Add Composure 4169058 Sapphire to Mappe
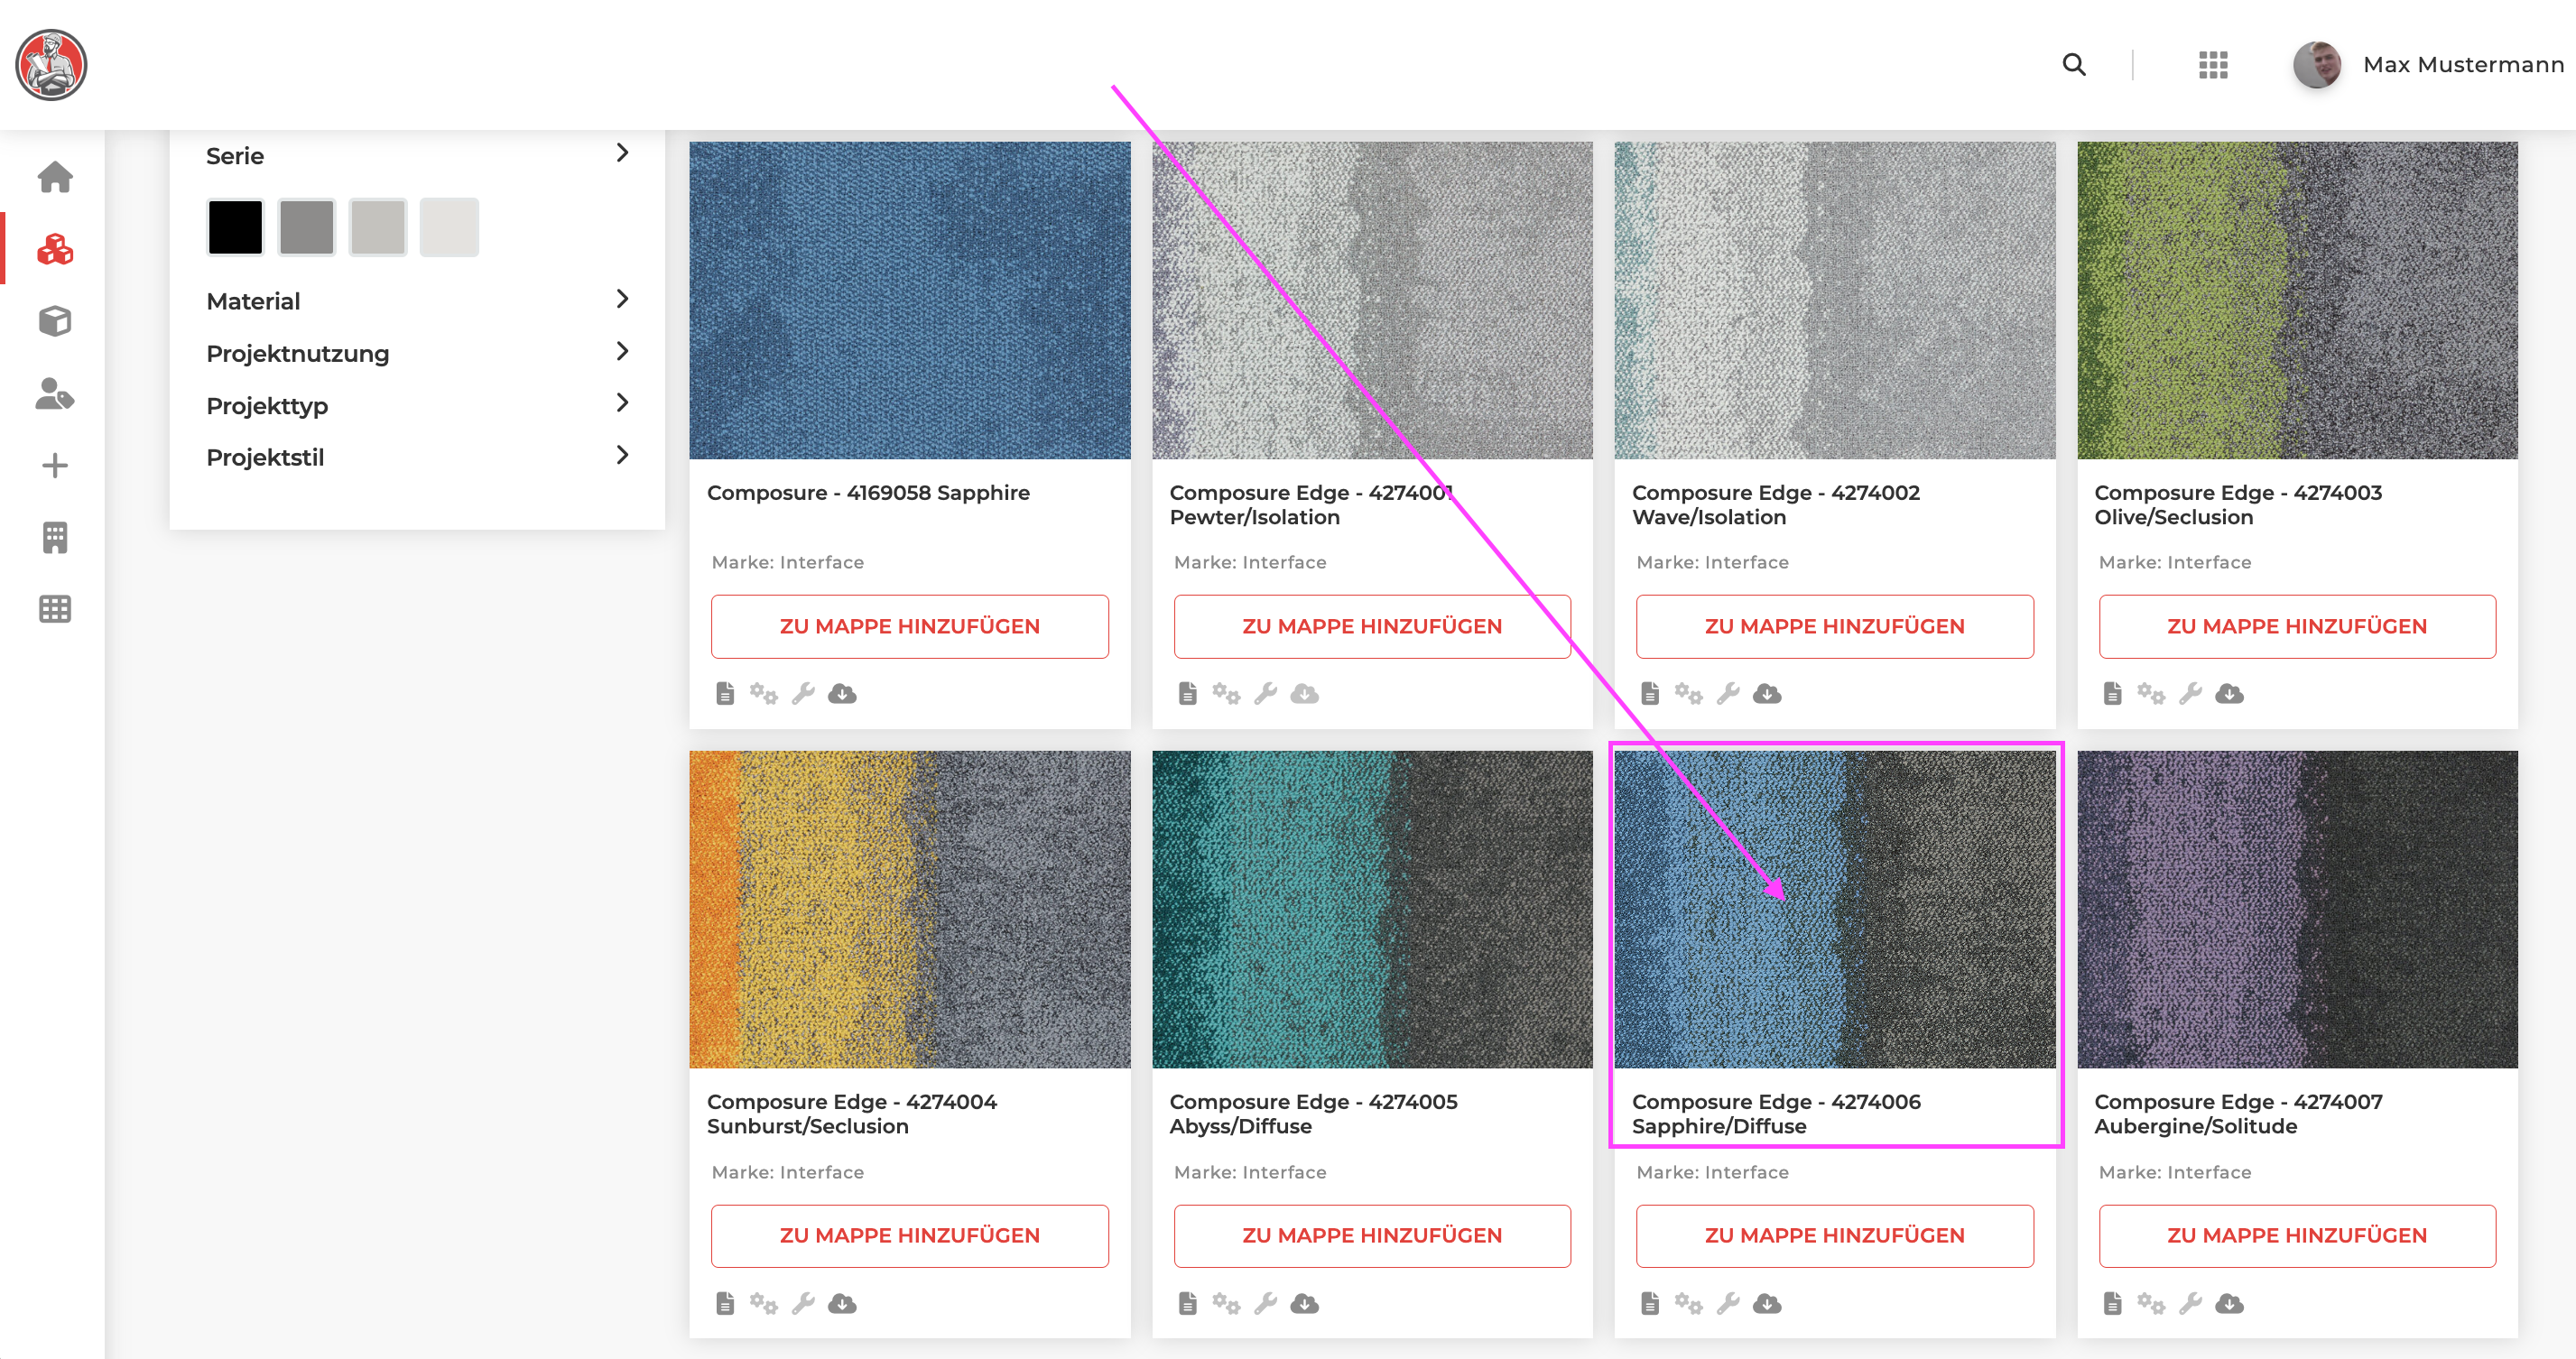 [909, 626]
